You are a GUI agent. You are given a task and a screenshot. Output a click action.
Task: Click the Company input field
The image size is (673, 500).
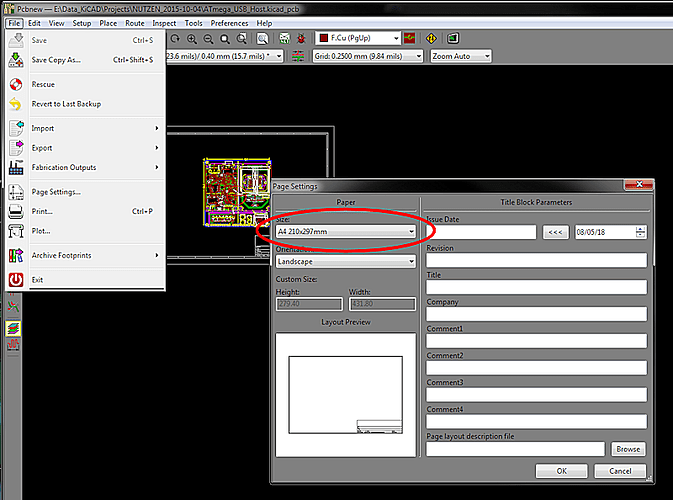tap(537, 314)
